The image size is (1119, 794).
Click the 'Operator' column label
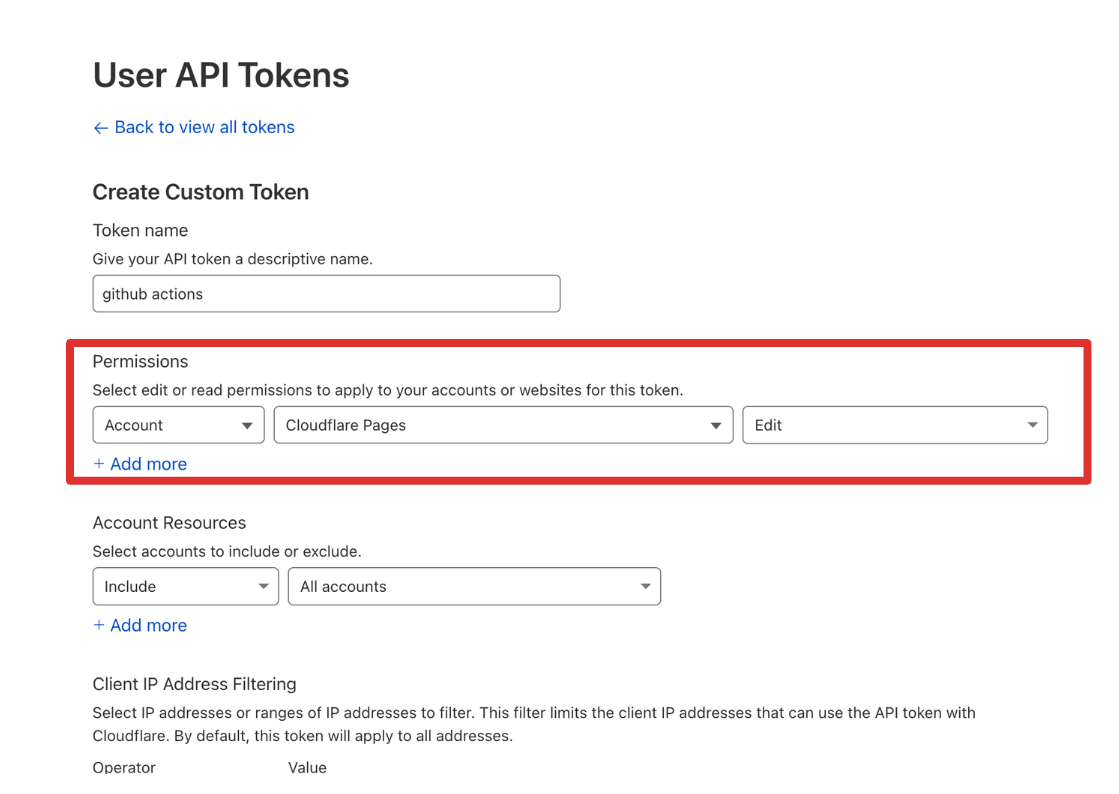(124, 767)
